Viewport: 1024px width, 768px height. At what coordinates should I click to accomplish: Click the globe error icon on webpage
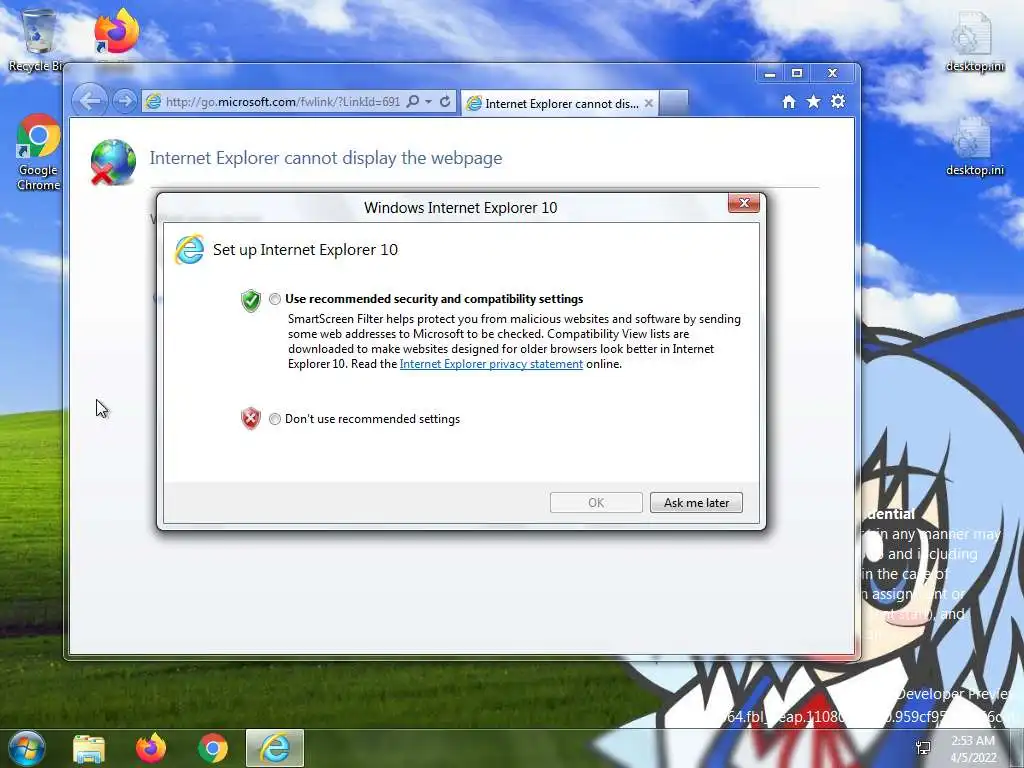pos(112,162)
